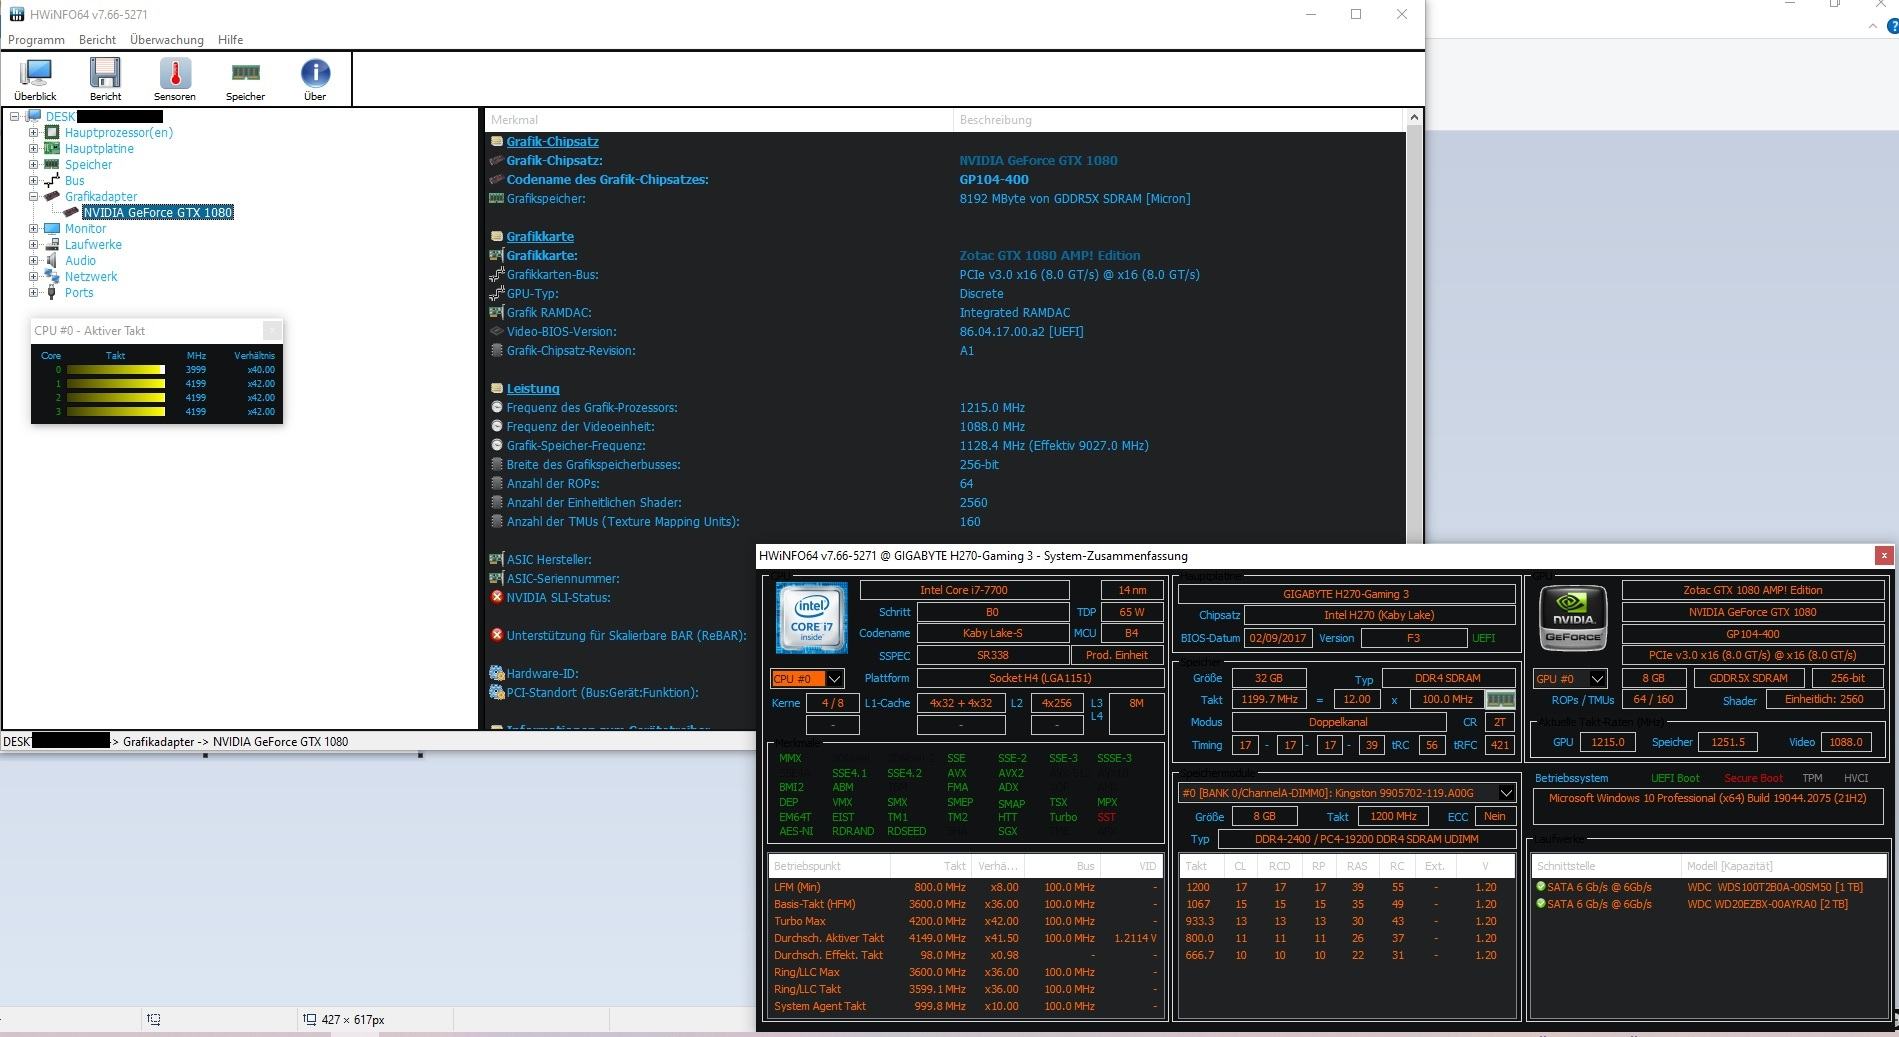The image size is (1899, 1037).
Task: Click the Monitor tree icon
Action: coord(52,229)
